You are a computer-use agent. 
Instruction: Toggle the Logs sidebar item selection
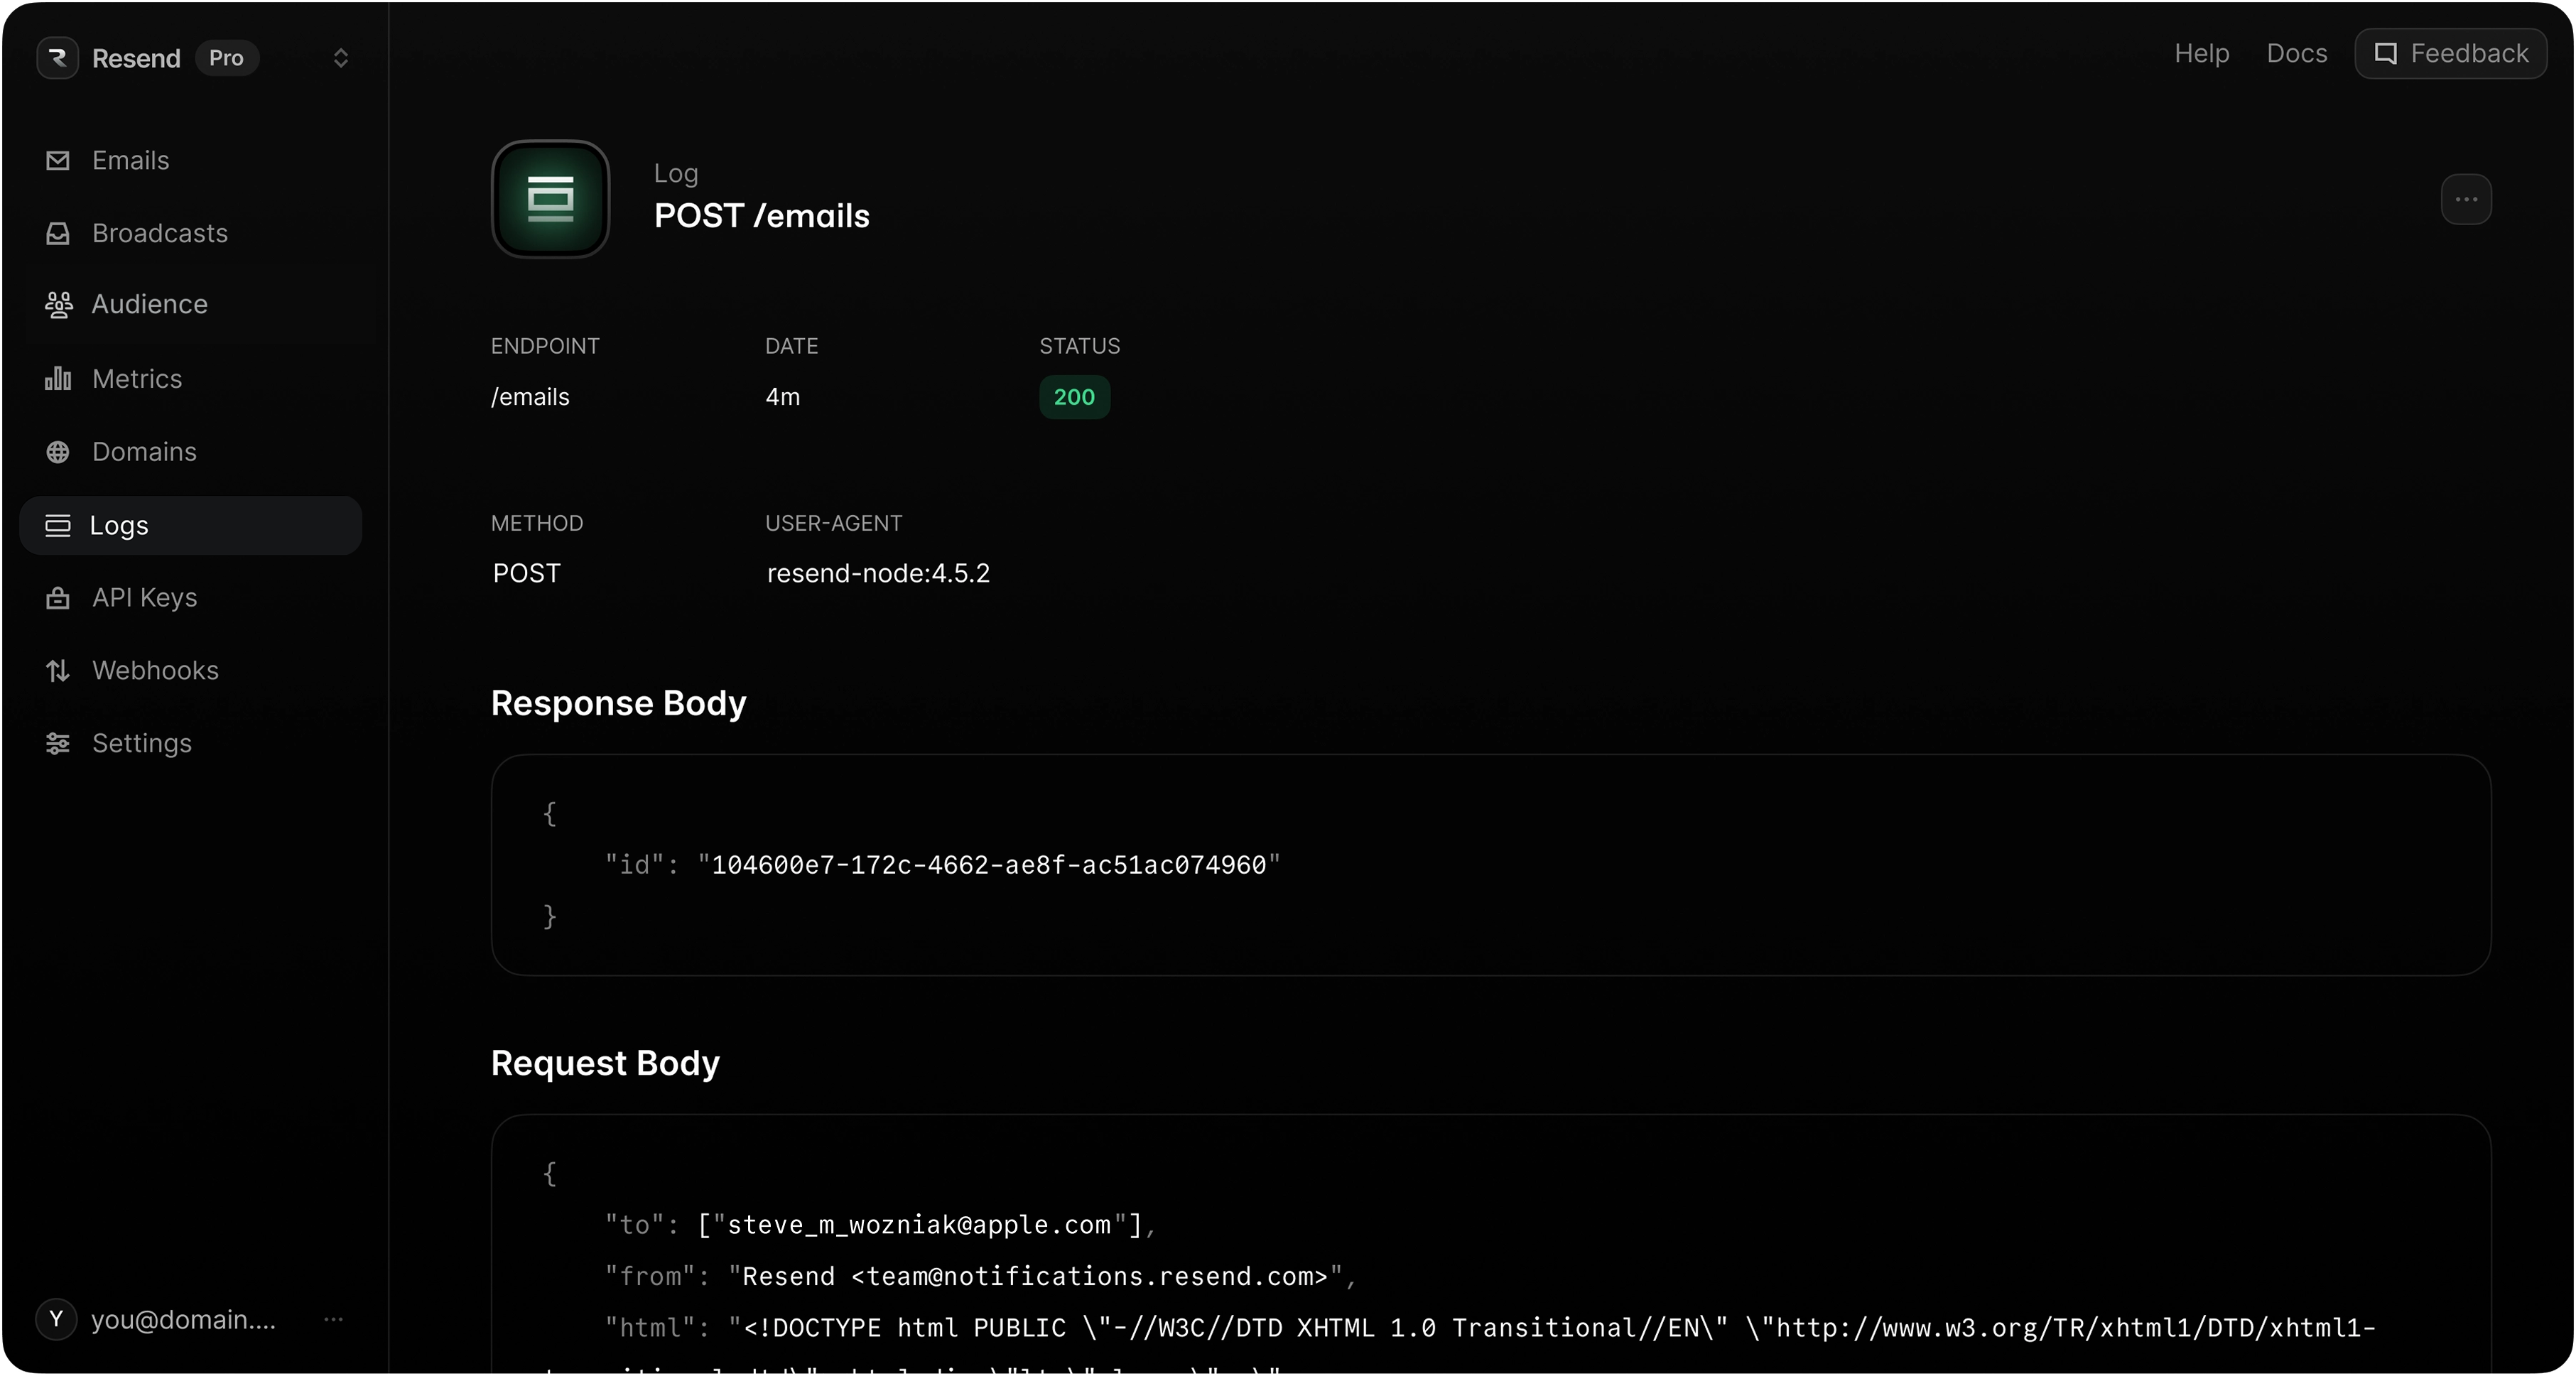point(190,525)
